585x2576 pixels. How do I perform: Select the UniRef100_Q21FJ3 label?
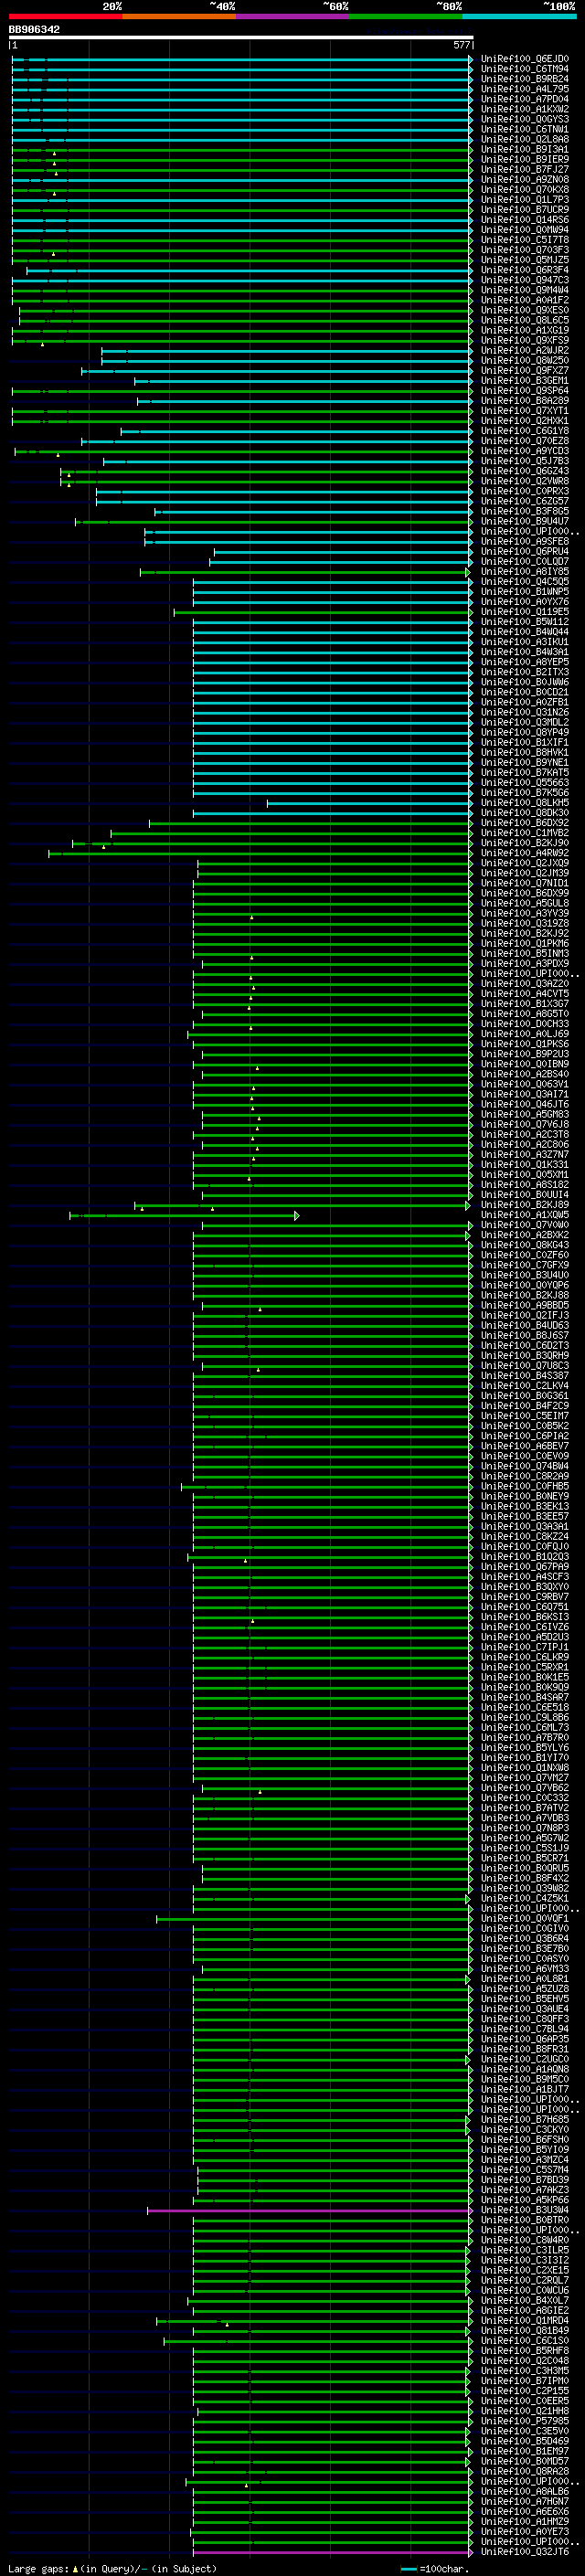tap(525, 1315)
